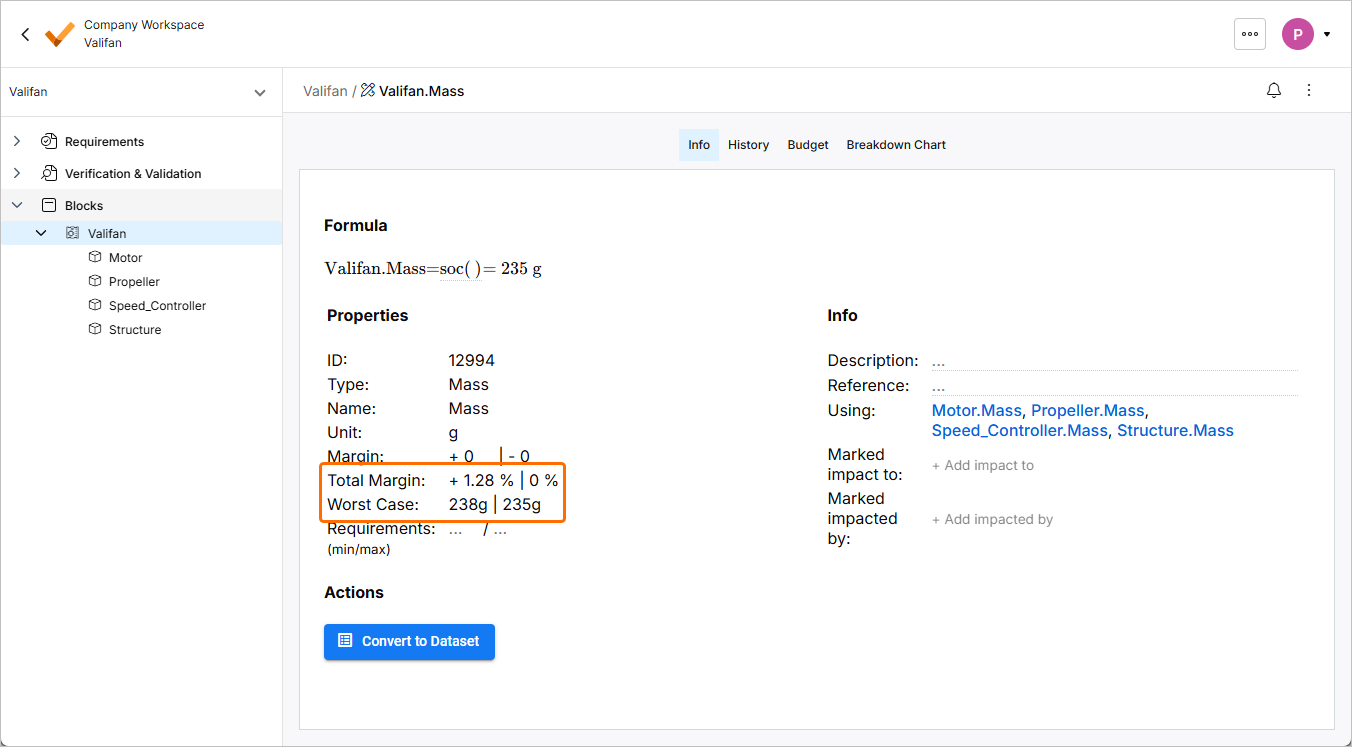1352x747 pixels.
Task: Click the Motor block cube icon
Action: click(96, 258)
